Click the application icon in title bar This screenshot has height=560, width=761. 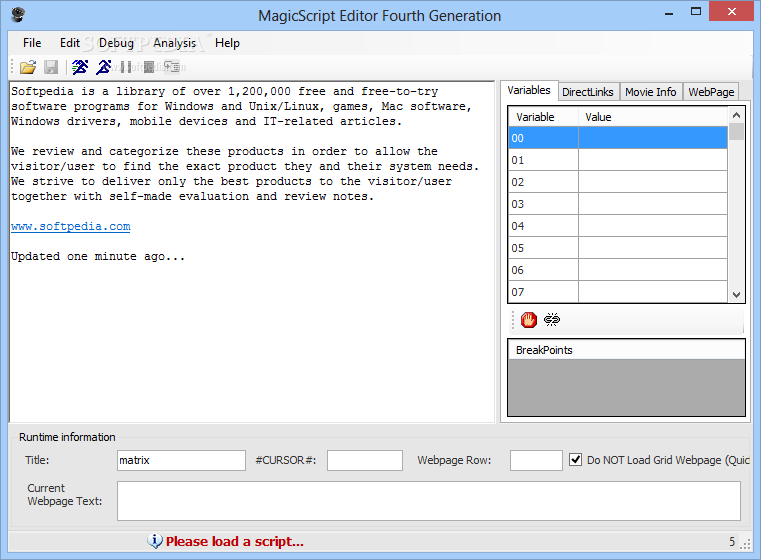(x=18, y=15)
